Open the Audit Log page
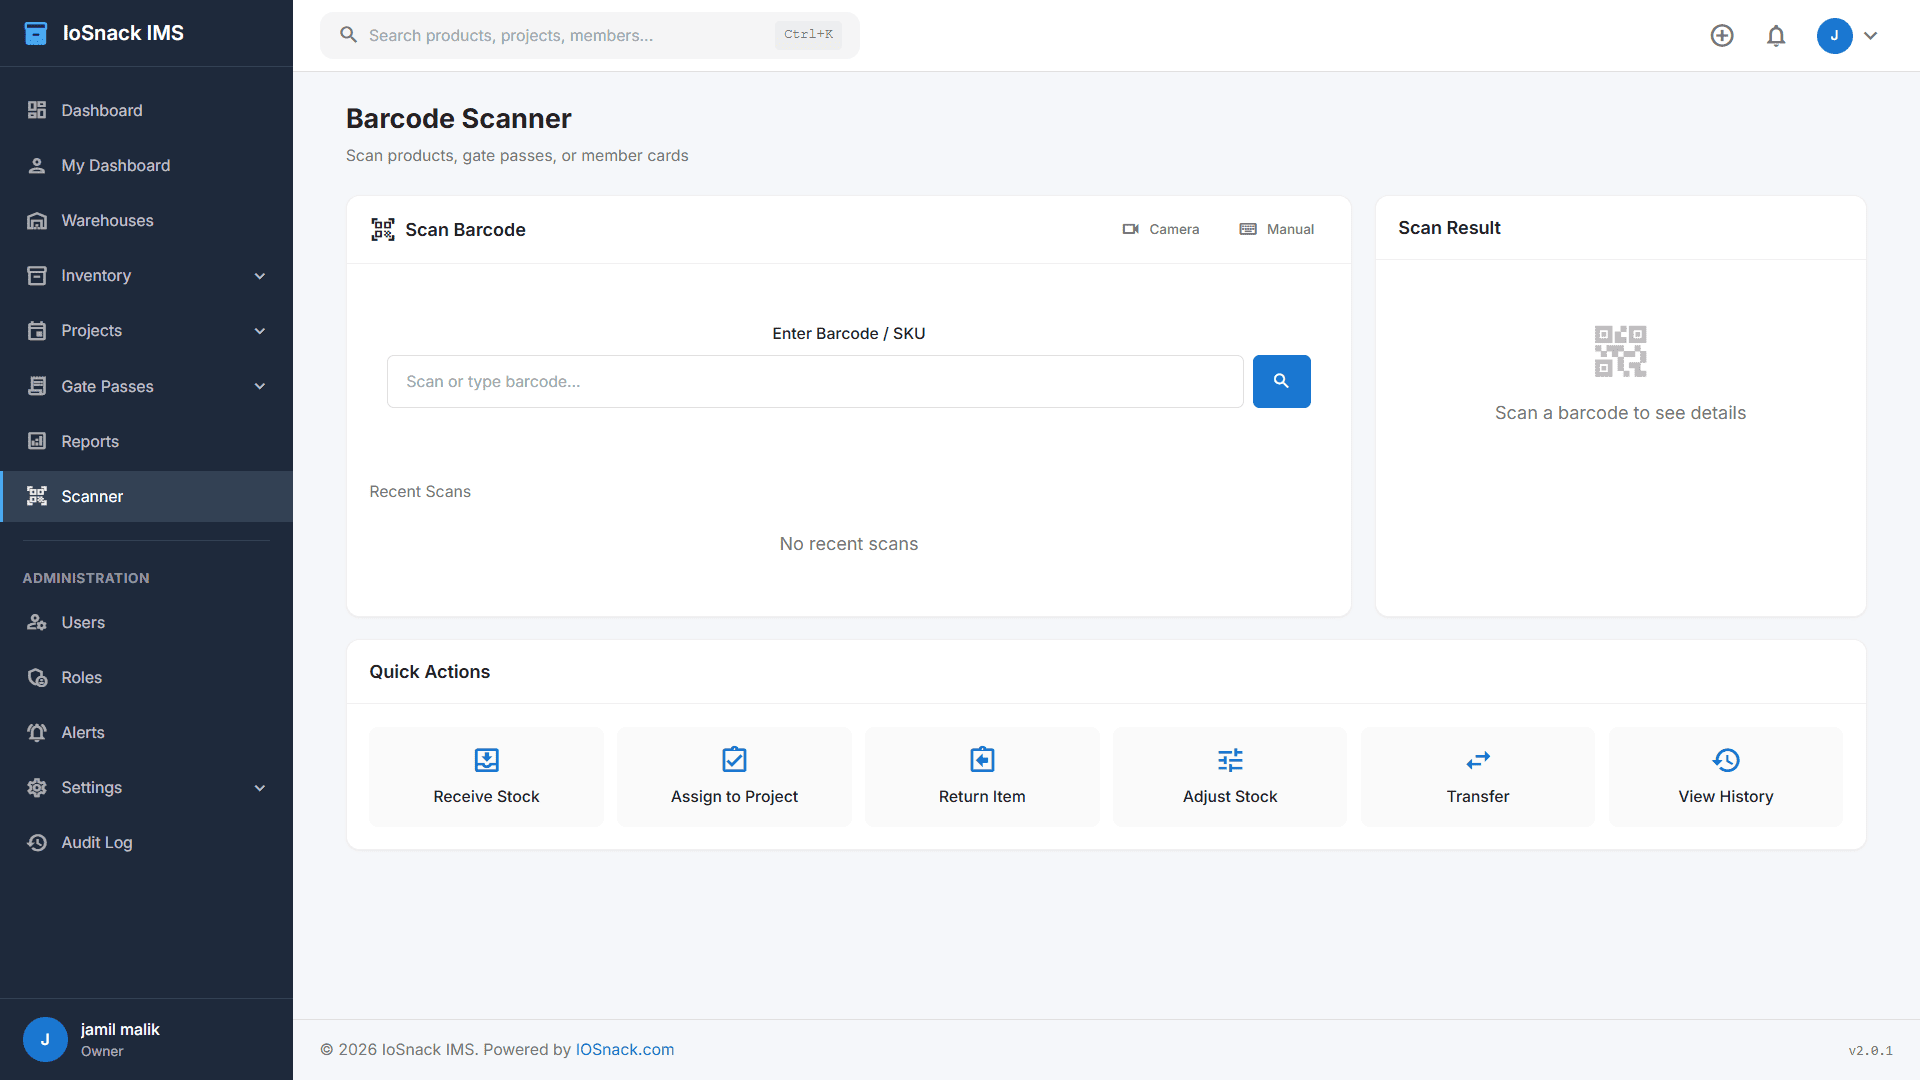Viewport: 1920px width, 1080px height. pos(97,842)
